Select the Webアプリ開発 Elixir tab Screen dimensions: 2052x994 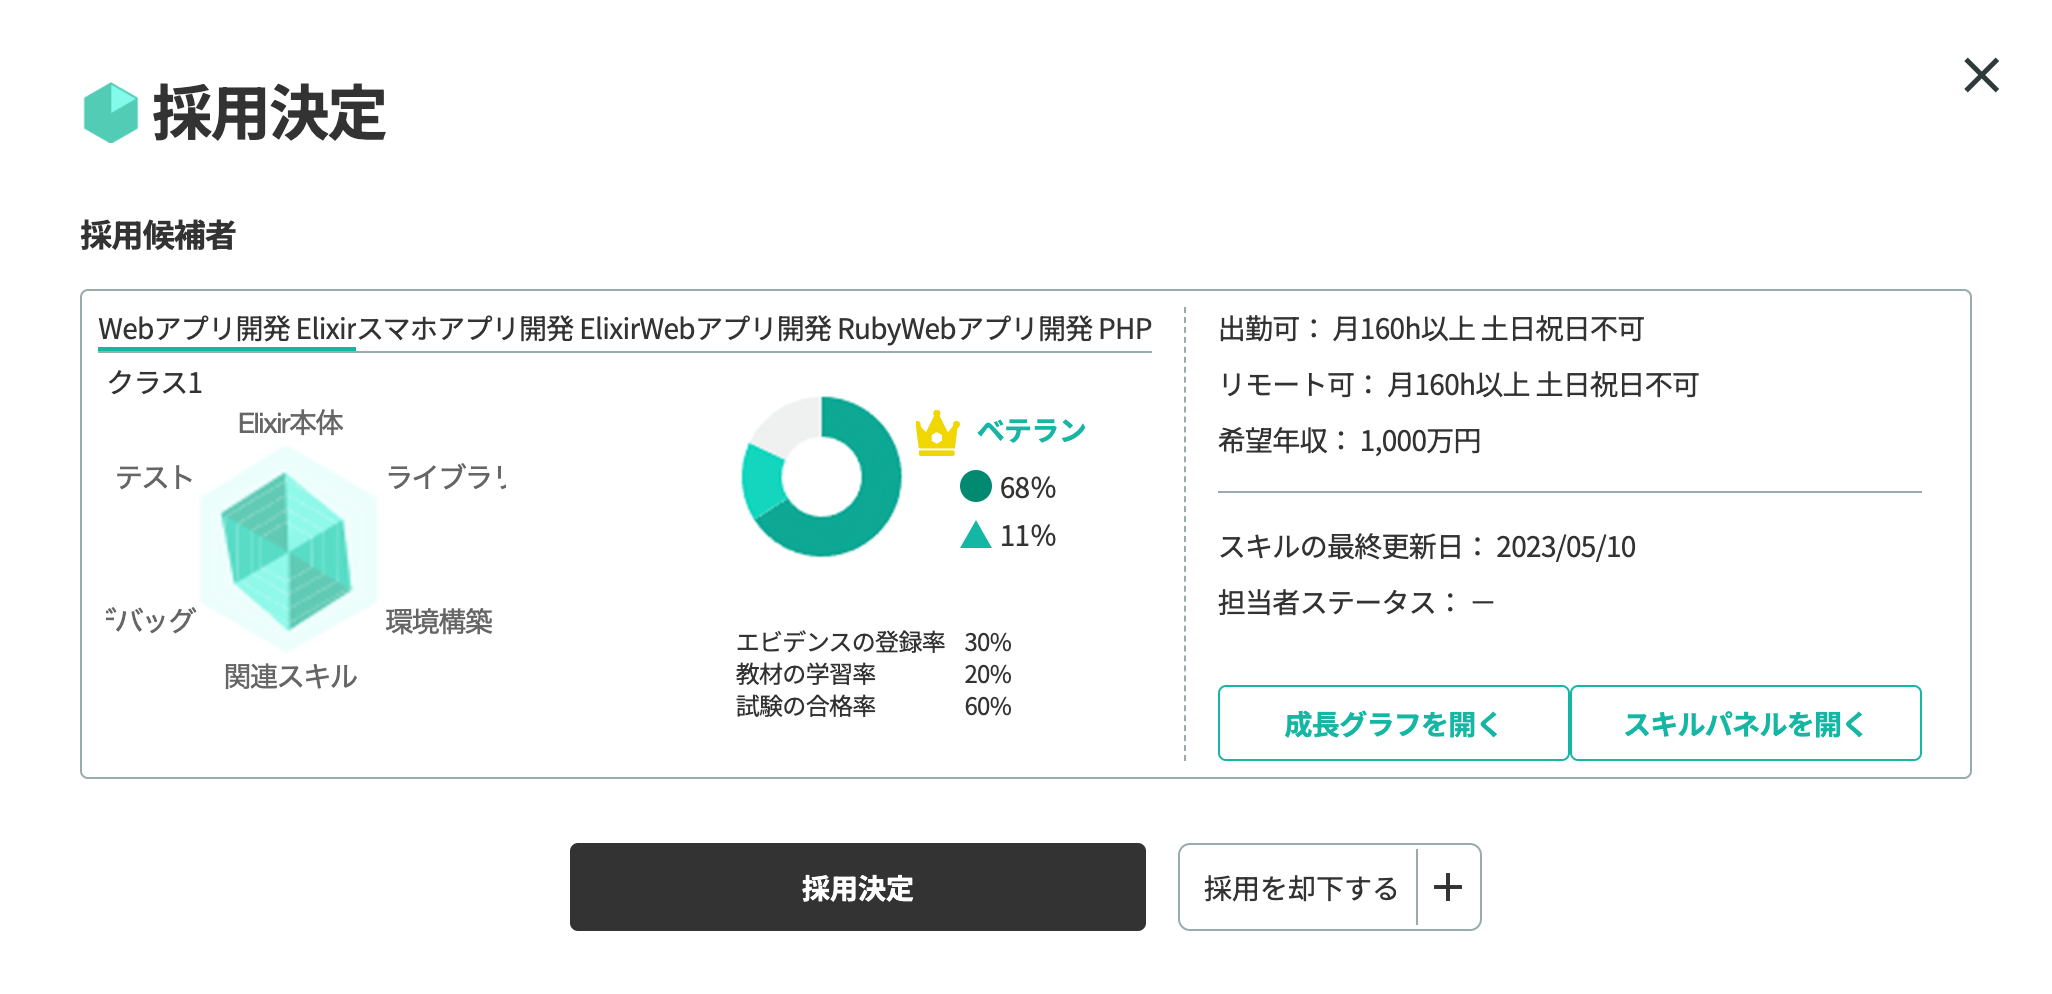coord(227,329)
